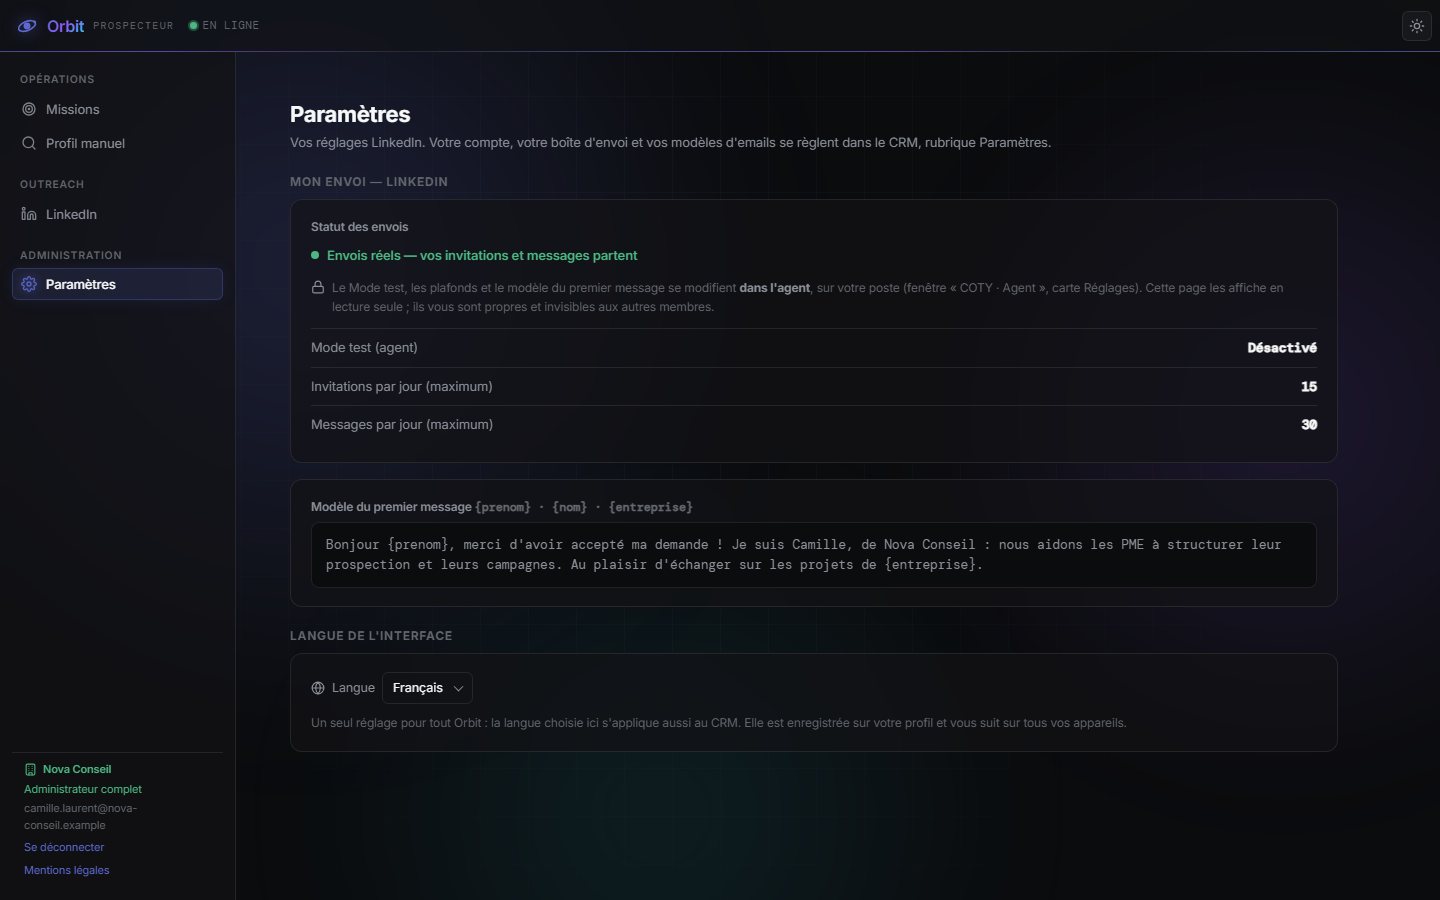This screenshot has height=900, width=1440.
Task: Toggle the light theme sun icon
Action: tap(1417, 26)
